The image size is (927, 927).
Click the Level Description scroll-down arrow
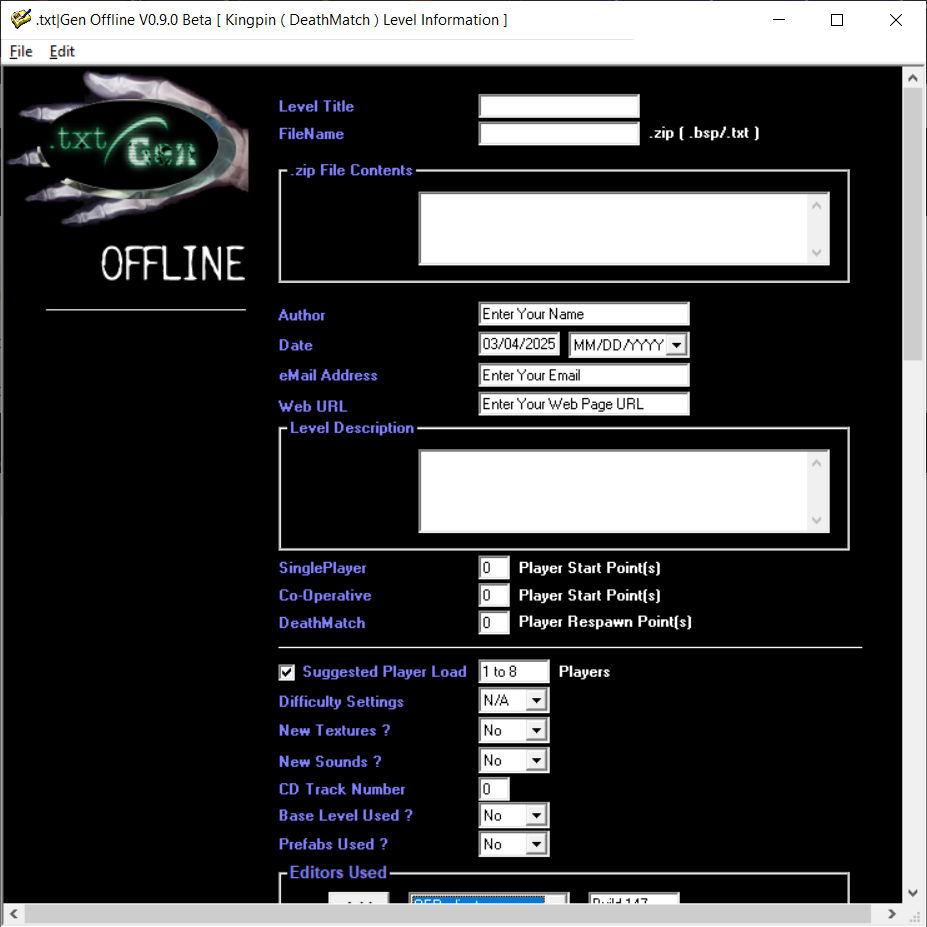point(817,520)
